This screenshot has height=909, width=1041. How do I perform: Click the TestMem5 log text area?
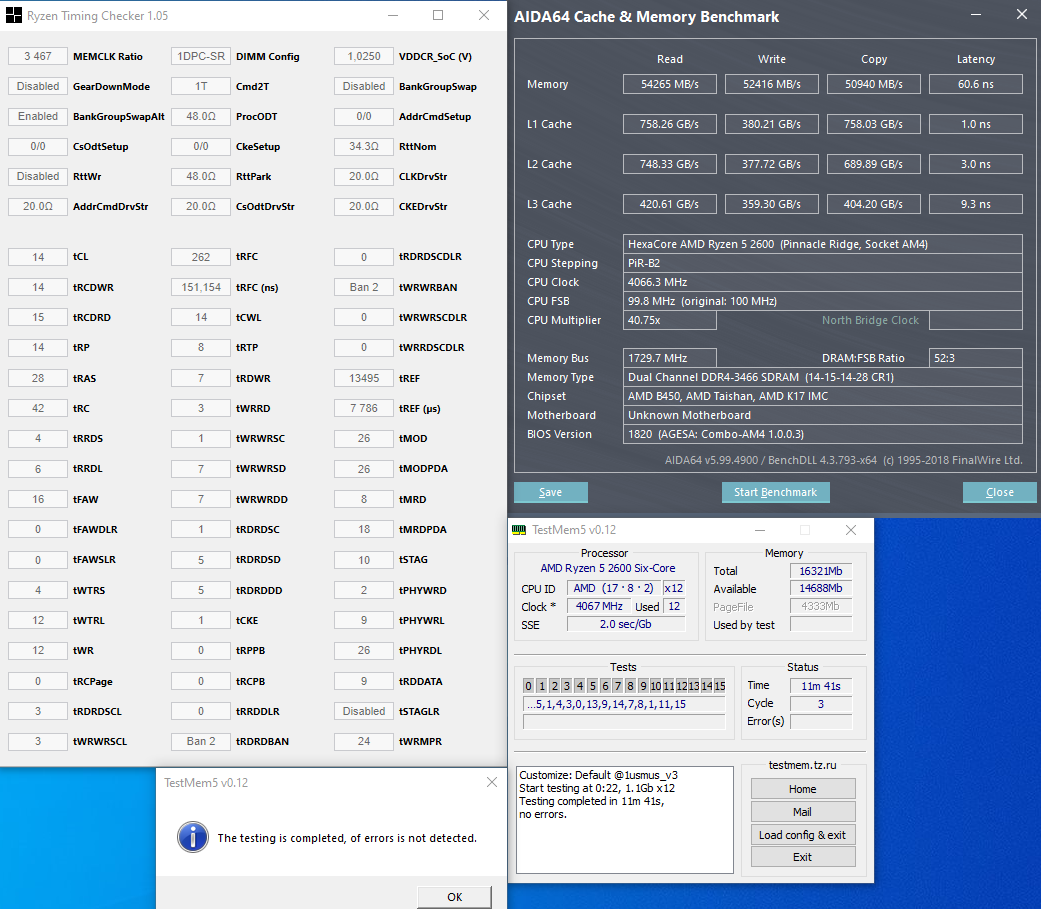click(x=625, y=820)
